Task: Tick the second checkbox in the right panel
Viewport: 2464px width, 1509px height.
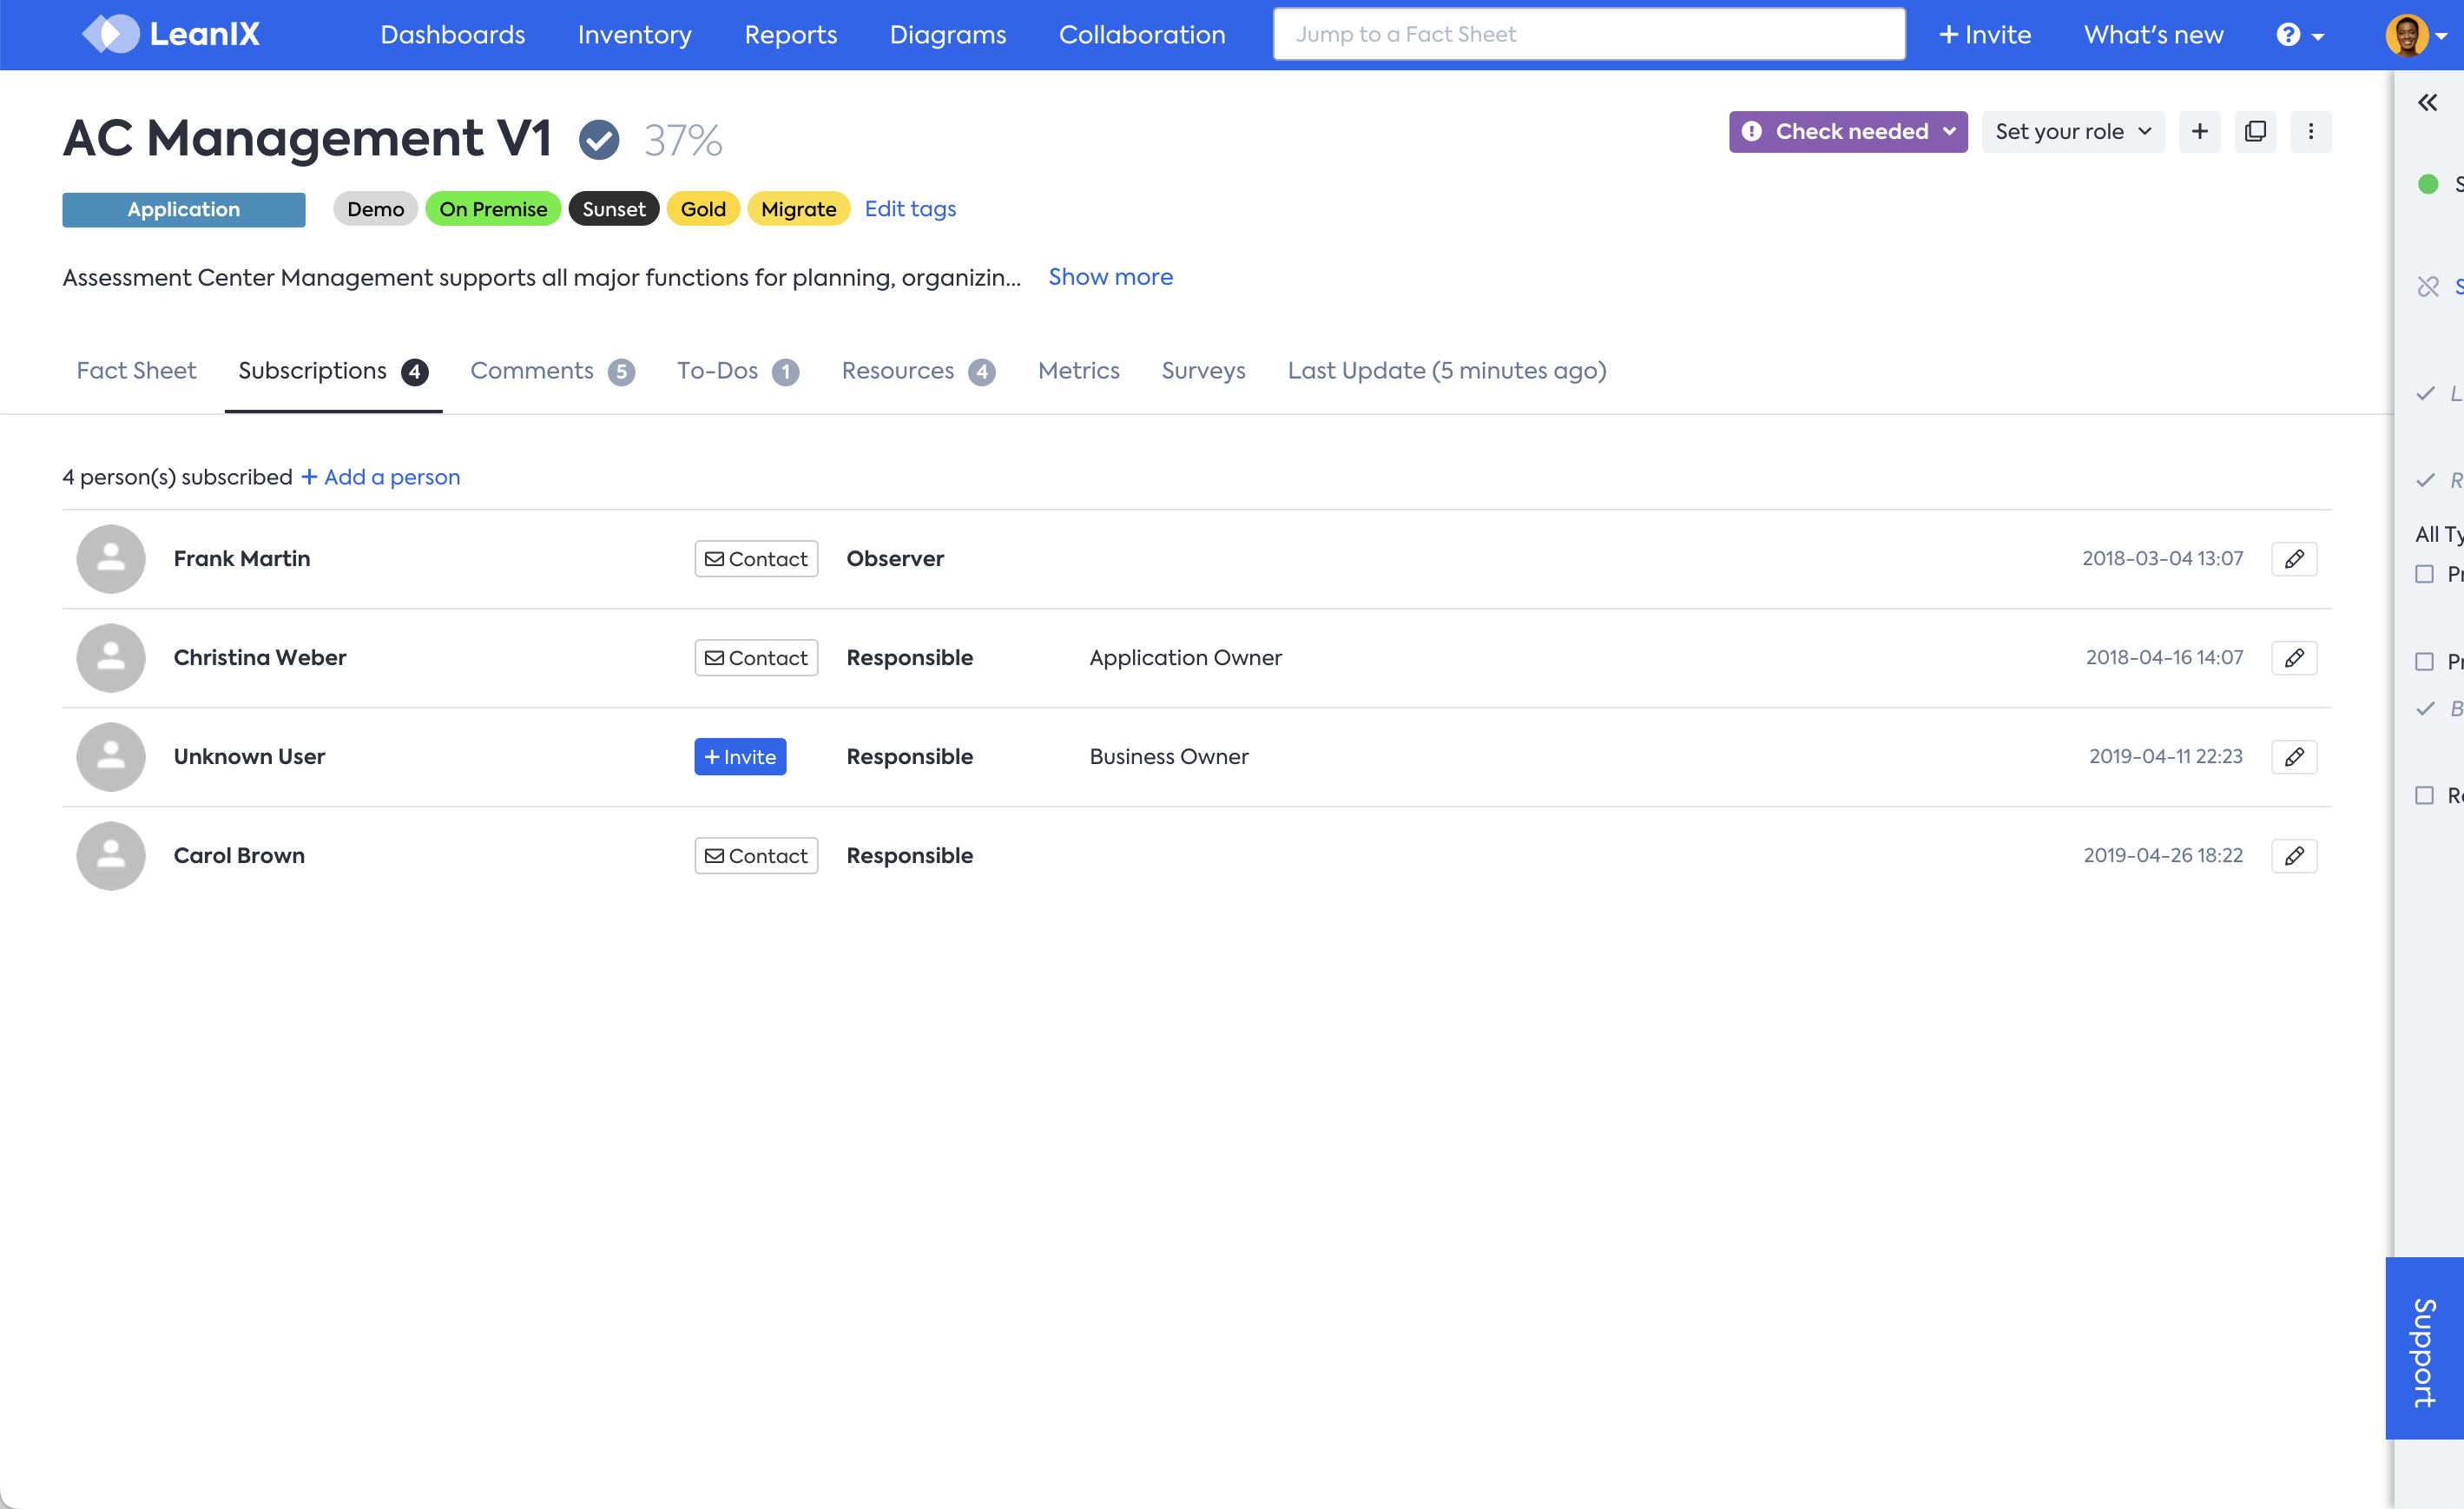Action: pyautogui.click(x=2424, y=662)
